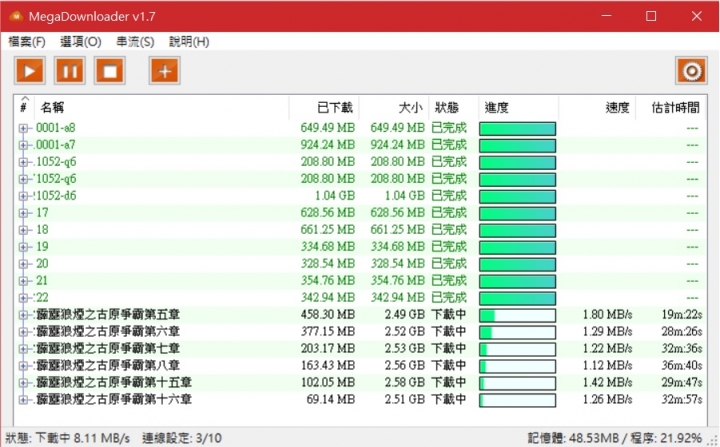
Task: Stop downloads with the stop button
Action: (110, 71)
